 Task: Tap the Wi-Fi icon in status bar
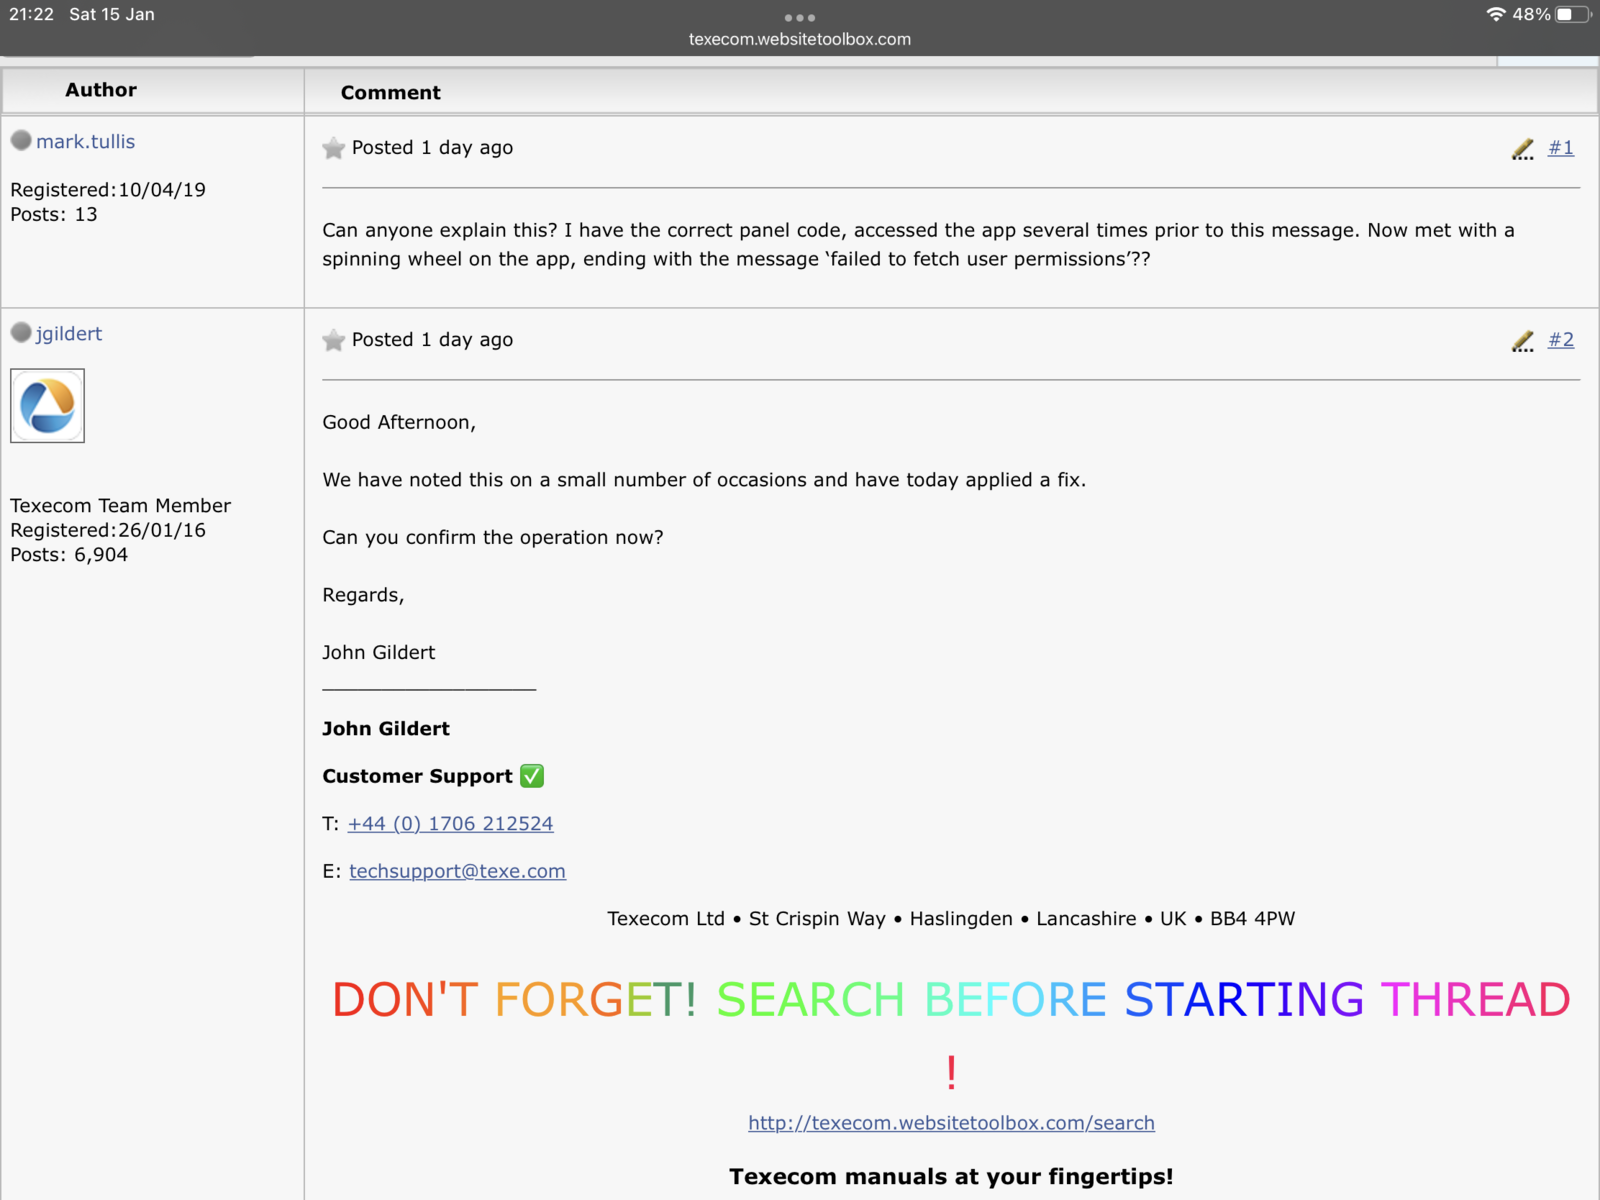(x=1496, y=14)
